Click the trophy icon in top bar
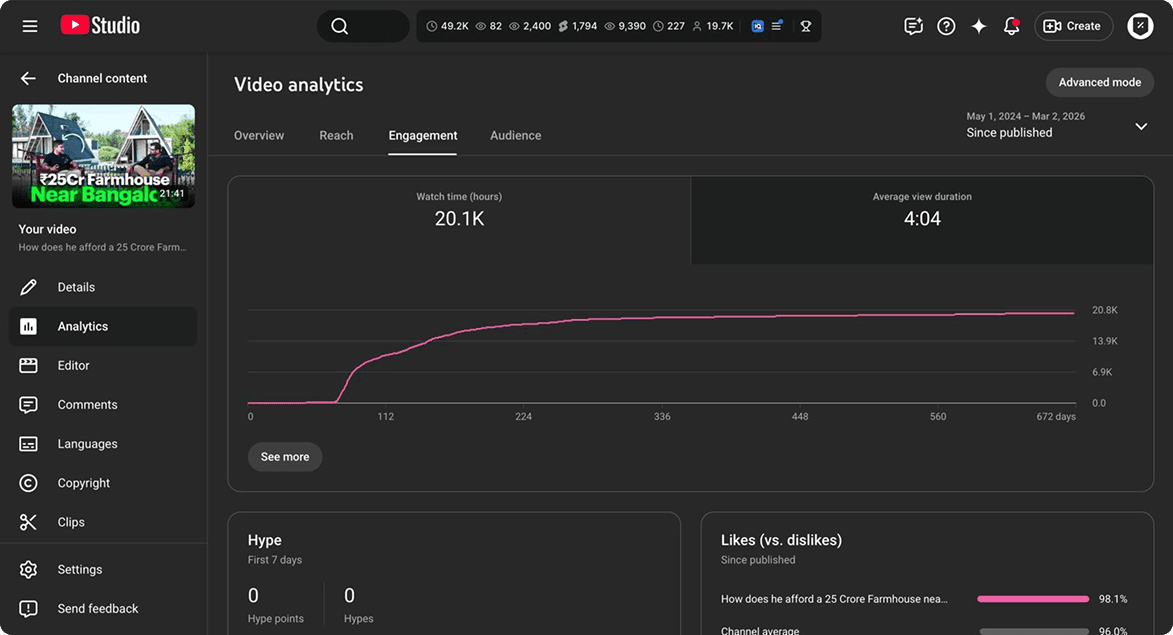1173x635 pixels. [806, 26]
